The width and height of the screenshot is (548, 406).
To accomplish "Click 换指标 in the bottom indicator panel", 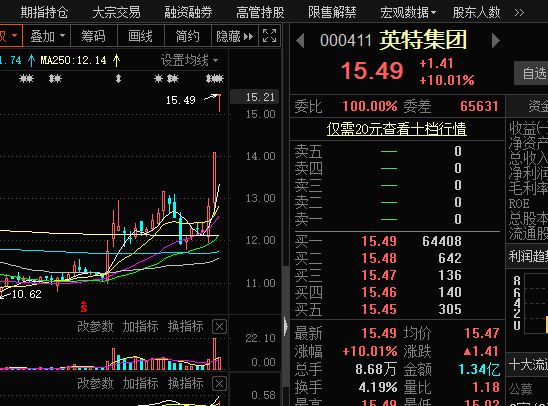I will pos(186,383).
